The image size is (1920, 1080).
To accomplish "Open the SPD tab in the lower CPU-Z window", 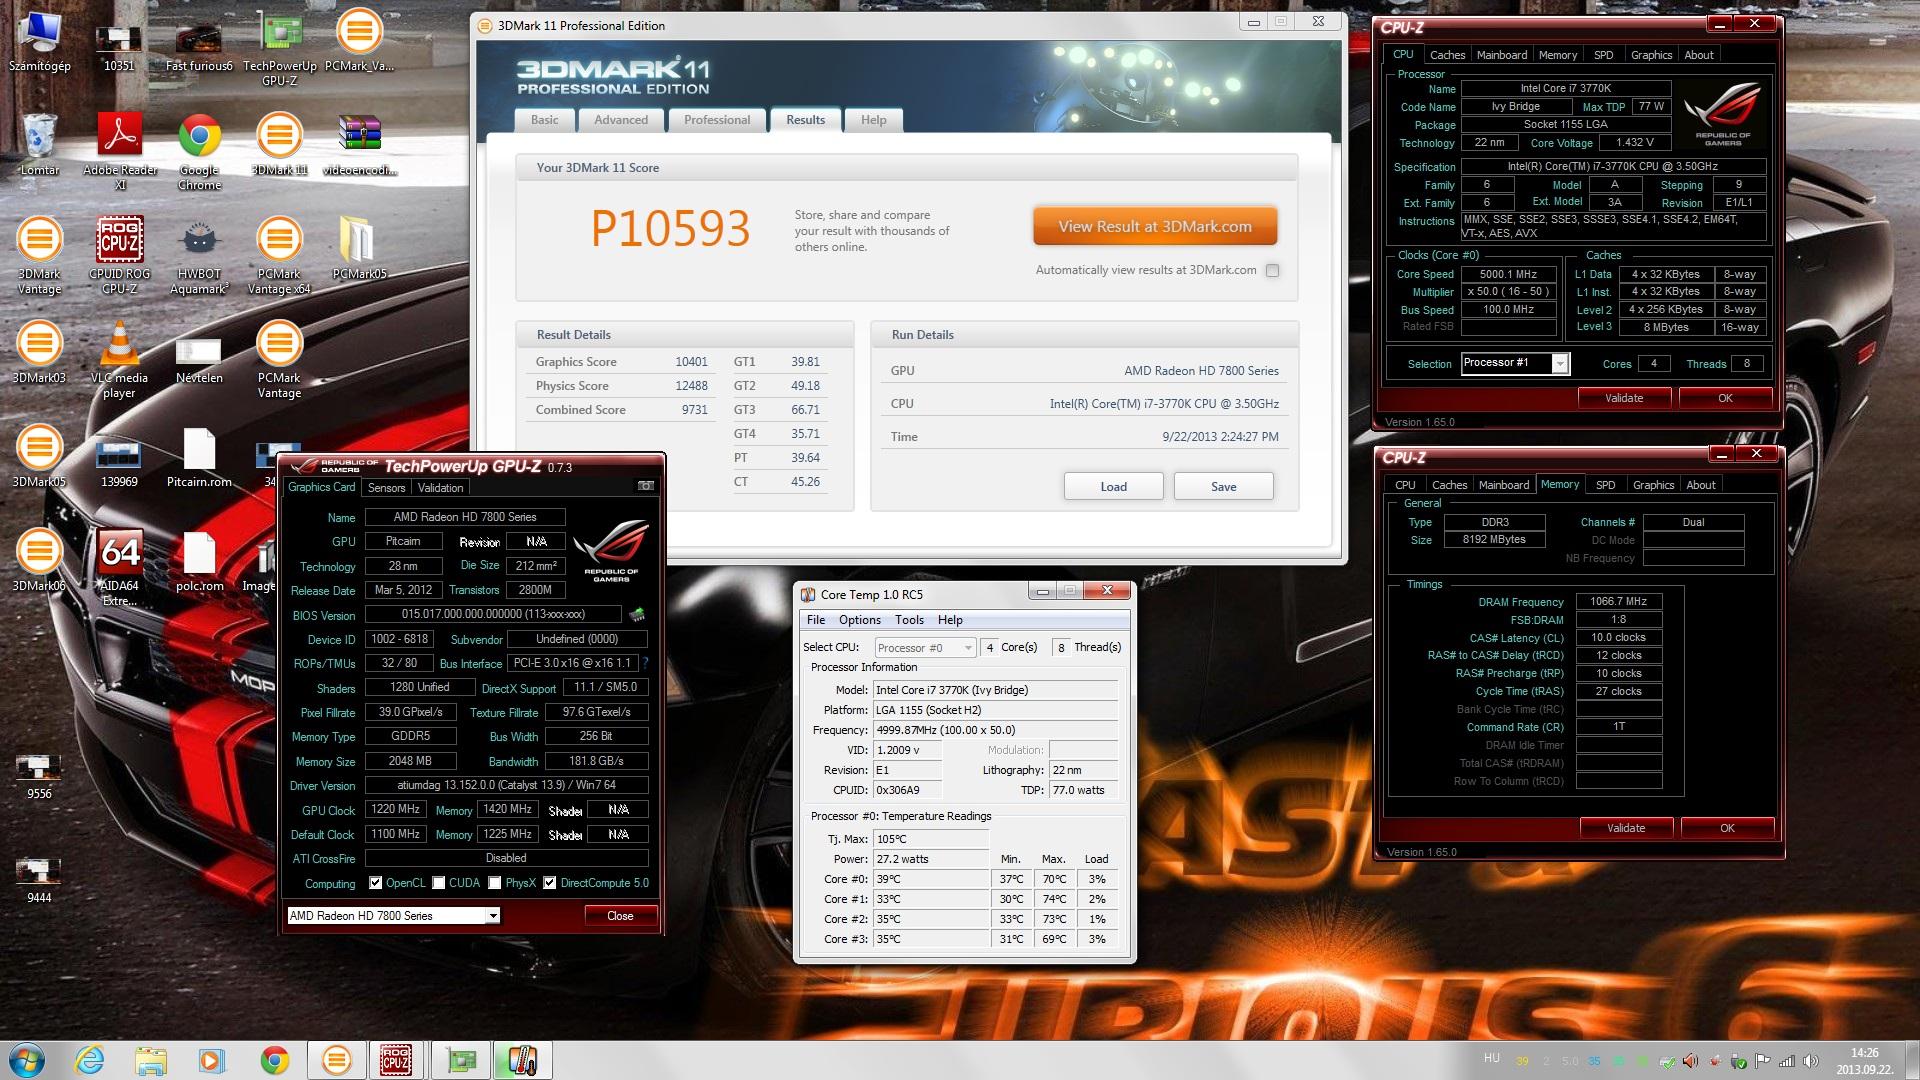I will [1605, 485].
